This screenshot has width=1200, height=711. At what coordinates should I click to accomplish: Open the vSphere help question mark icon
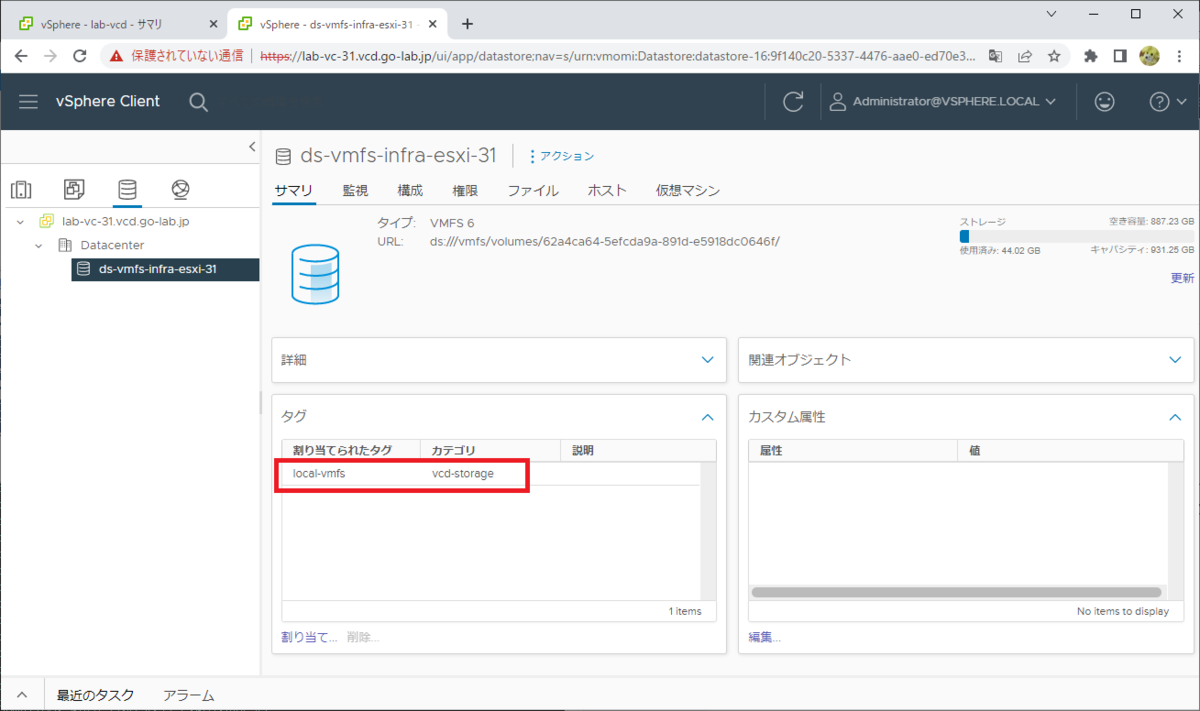click(1160, 101)
